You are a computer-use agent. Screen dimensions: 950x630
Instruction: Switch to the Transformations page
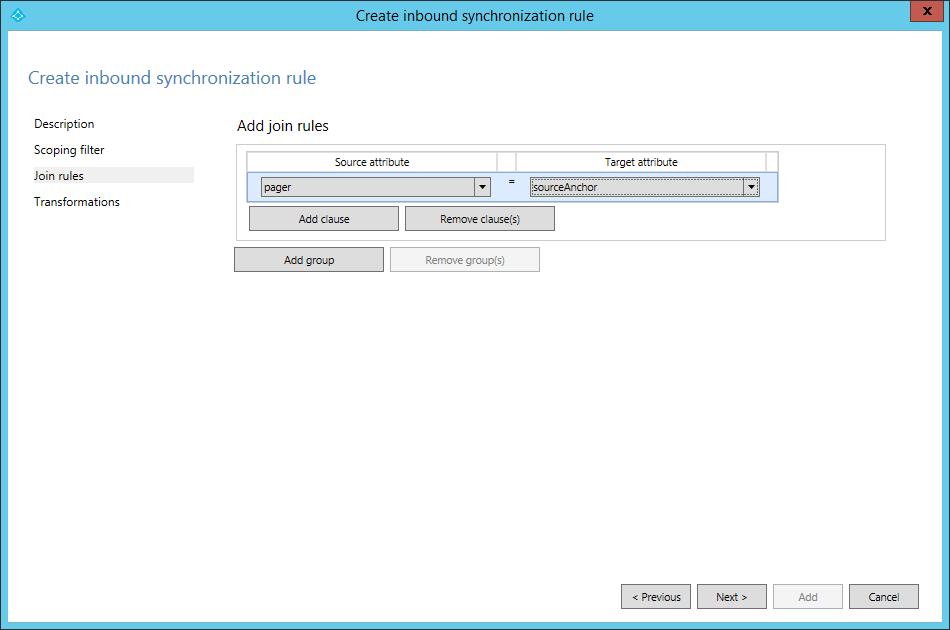(x=77, y=202)
